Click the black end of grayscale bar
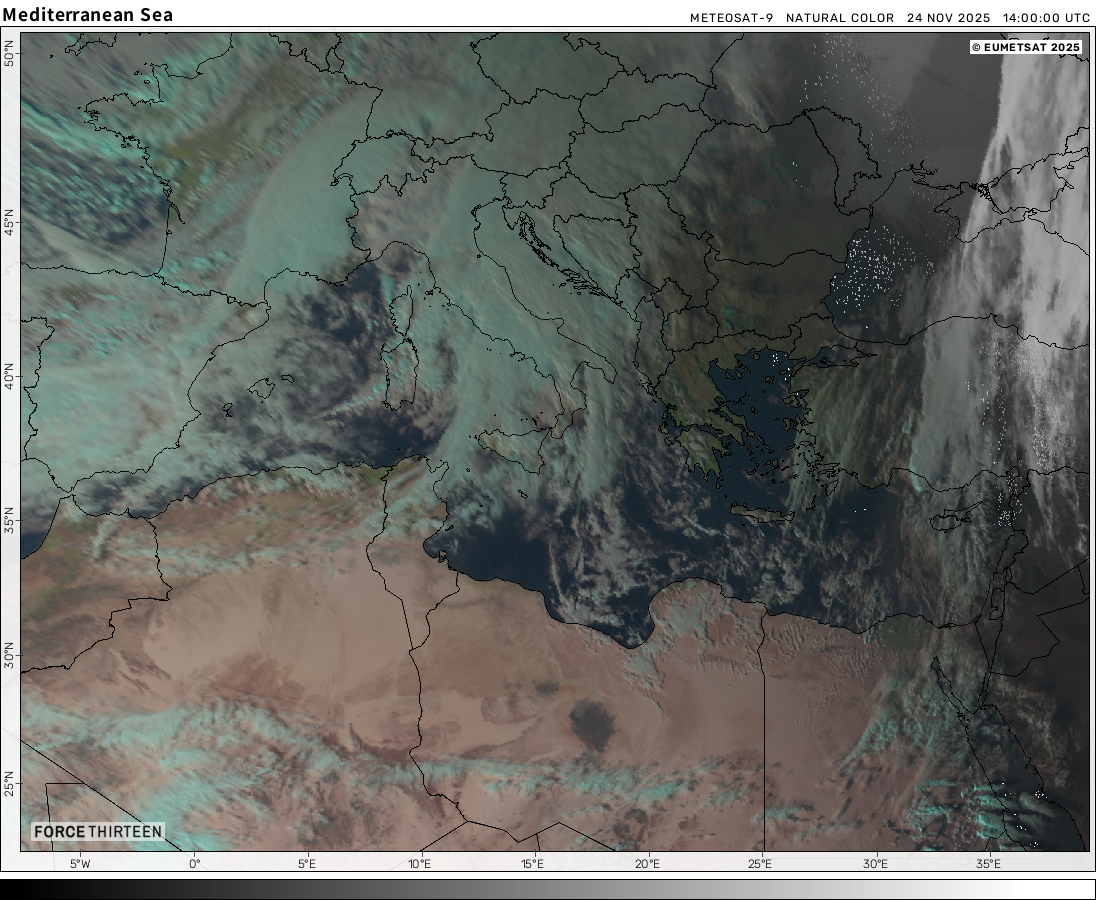This screenshot has width=1096, height=900. 8,889
